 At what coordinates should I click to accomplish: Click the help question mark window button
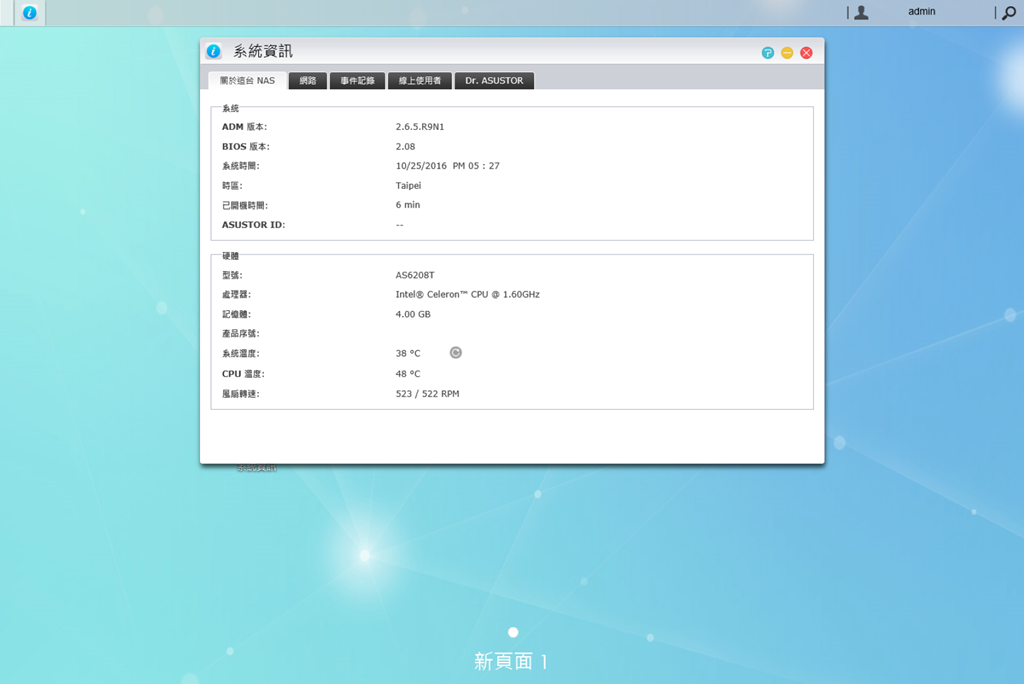[768, 53]
